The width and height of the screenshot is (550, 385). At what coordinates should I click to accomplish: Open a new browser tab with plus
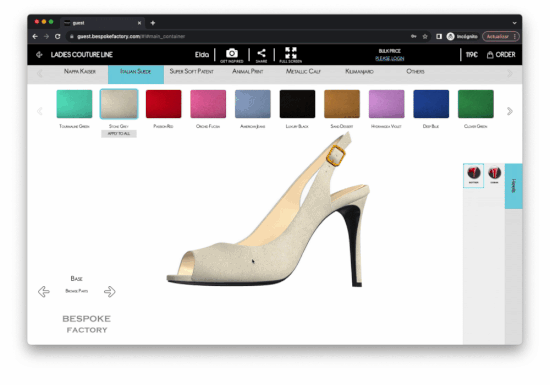(x=153, y=23)
